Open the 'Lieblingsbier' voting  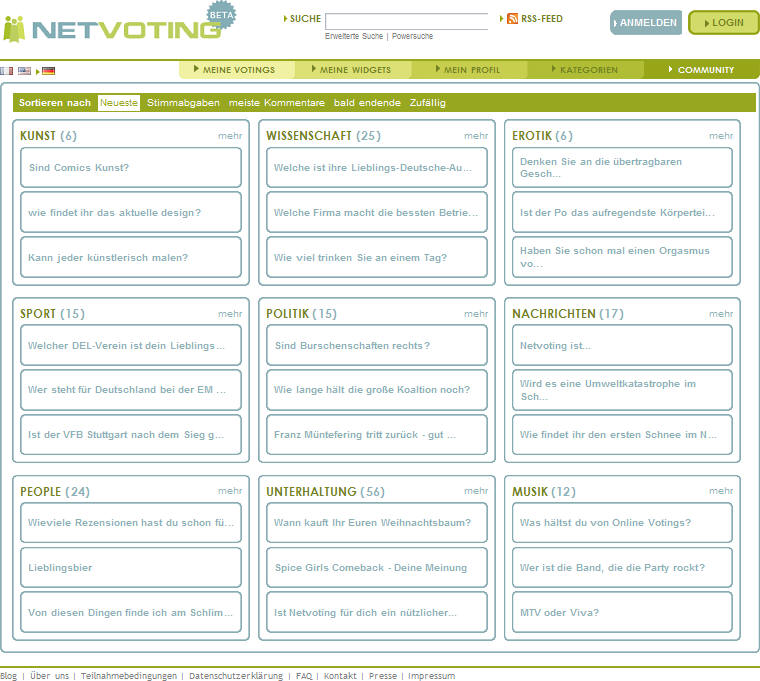131,568
